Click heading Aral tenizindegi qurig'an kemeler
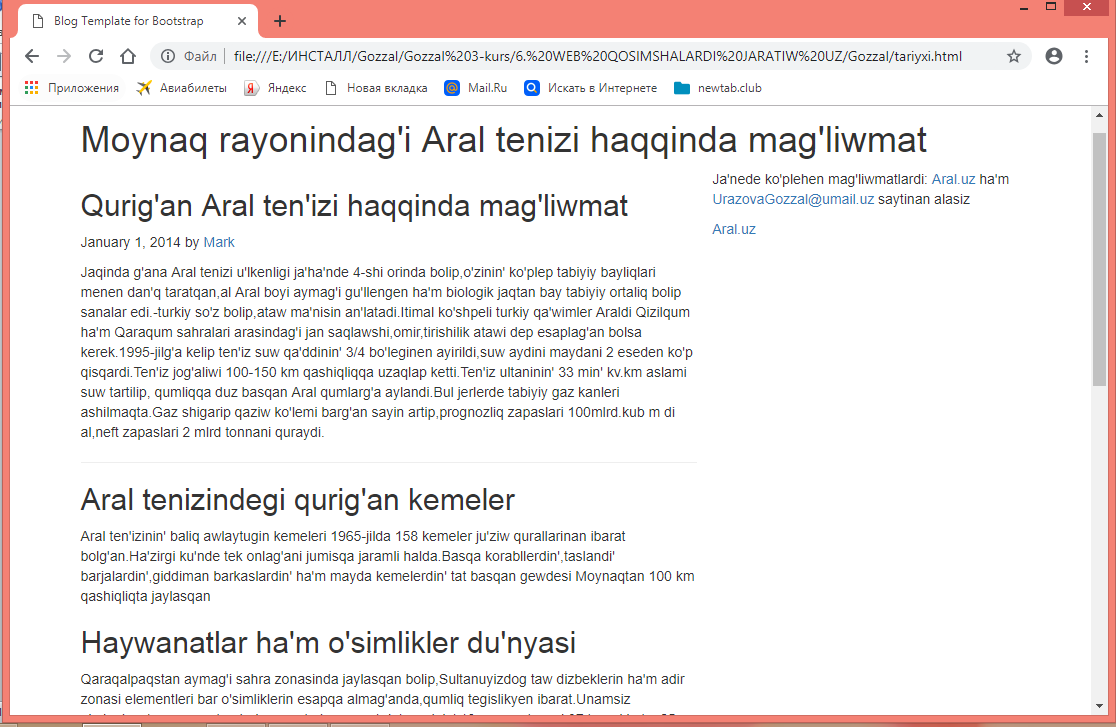 click(298, 500)
